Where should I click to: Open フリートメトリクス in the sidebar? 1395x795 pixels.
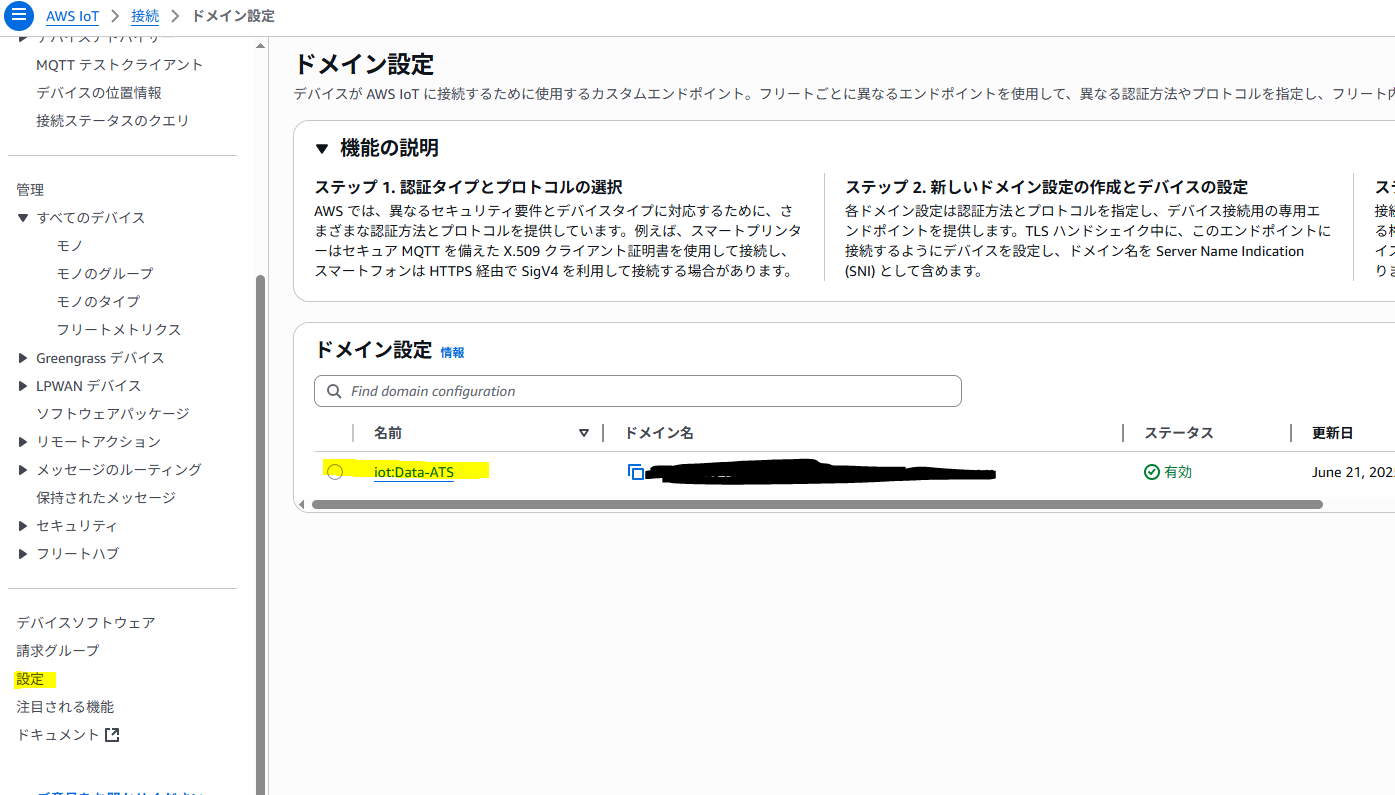(119, 330)
